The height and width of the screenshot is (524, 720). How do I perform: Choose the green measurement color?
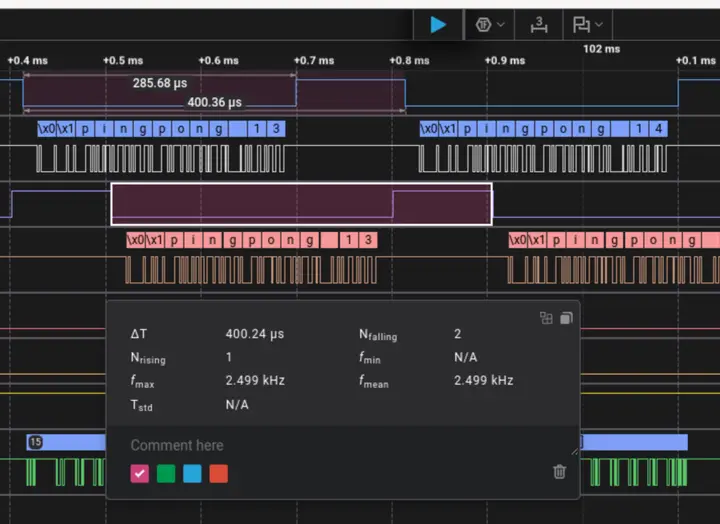click(x=166, y=473)
